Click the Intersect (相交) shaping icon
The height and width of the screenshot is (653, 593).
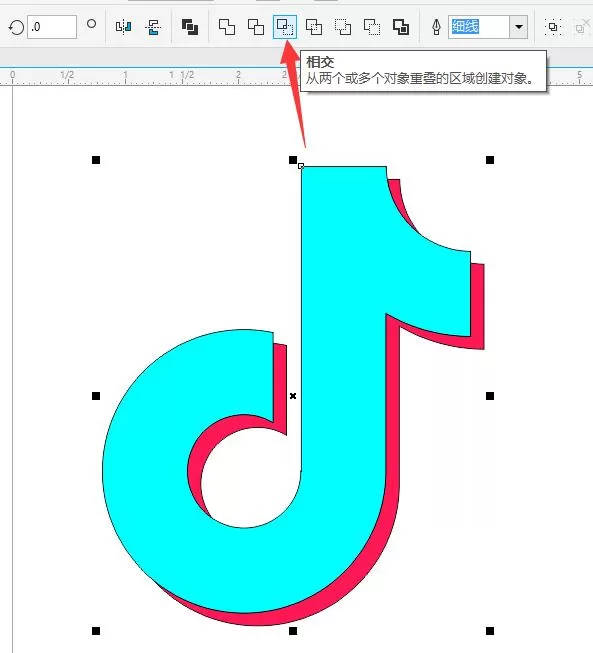tap(285, 27)
